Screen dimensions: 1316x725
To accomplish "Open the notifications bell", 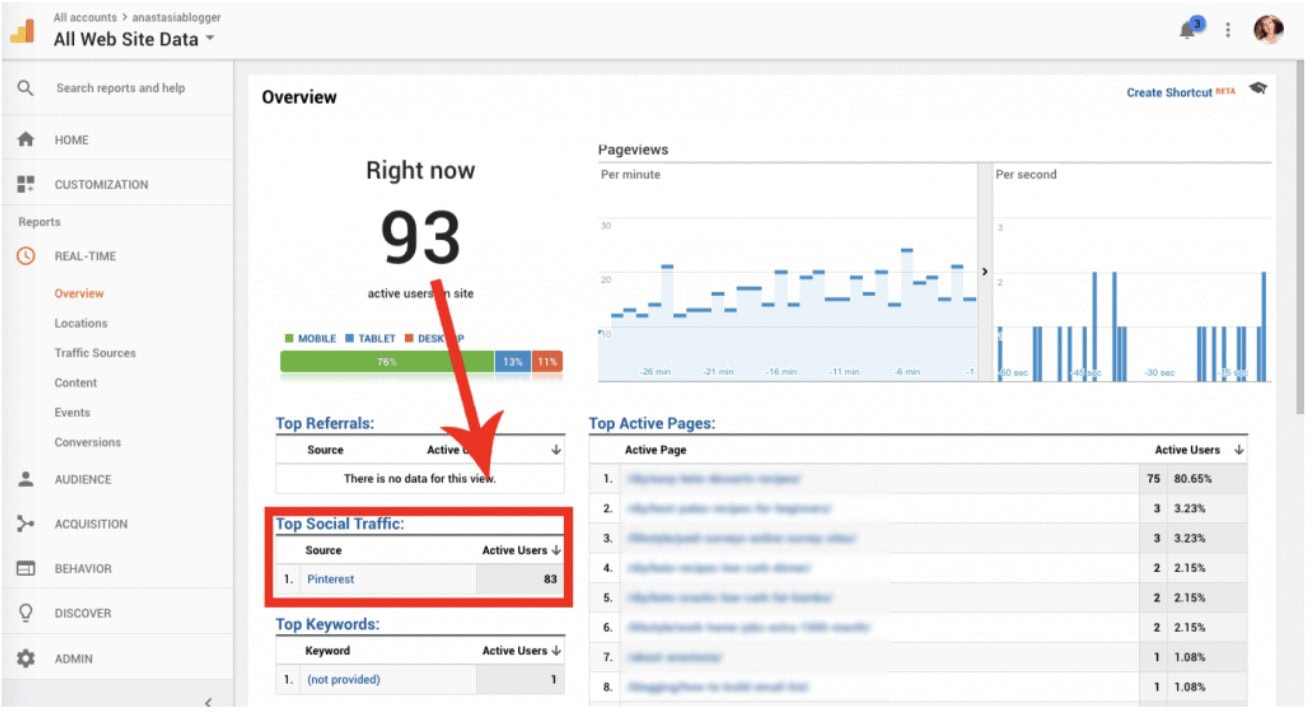I will [1188, 29].
